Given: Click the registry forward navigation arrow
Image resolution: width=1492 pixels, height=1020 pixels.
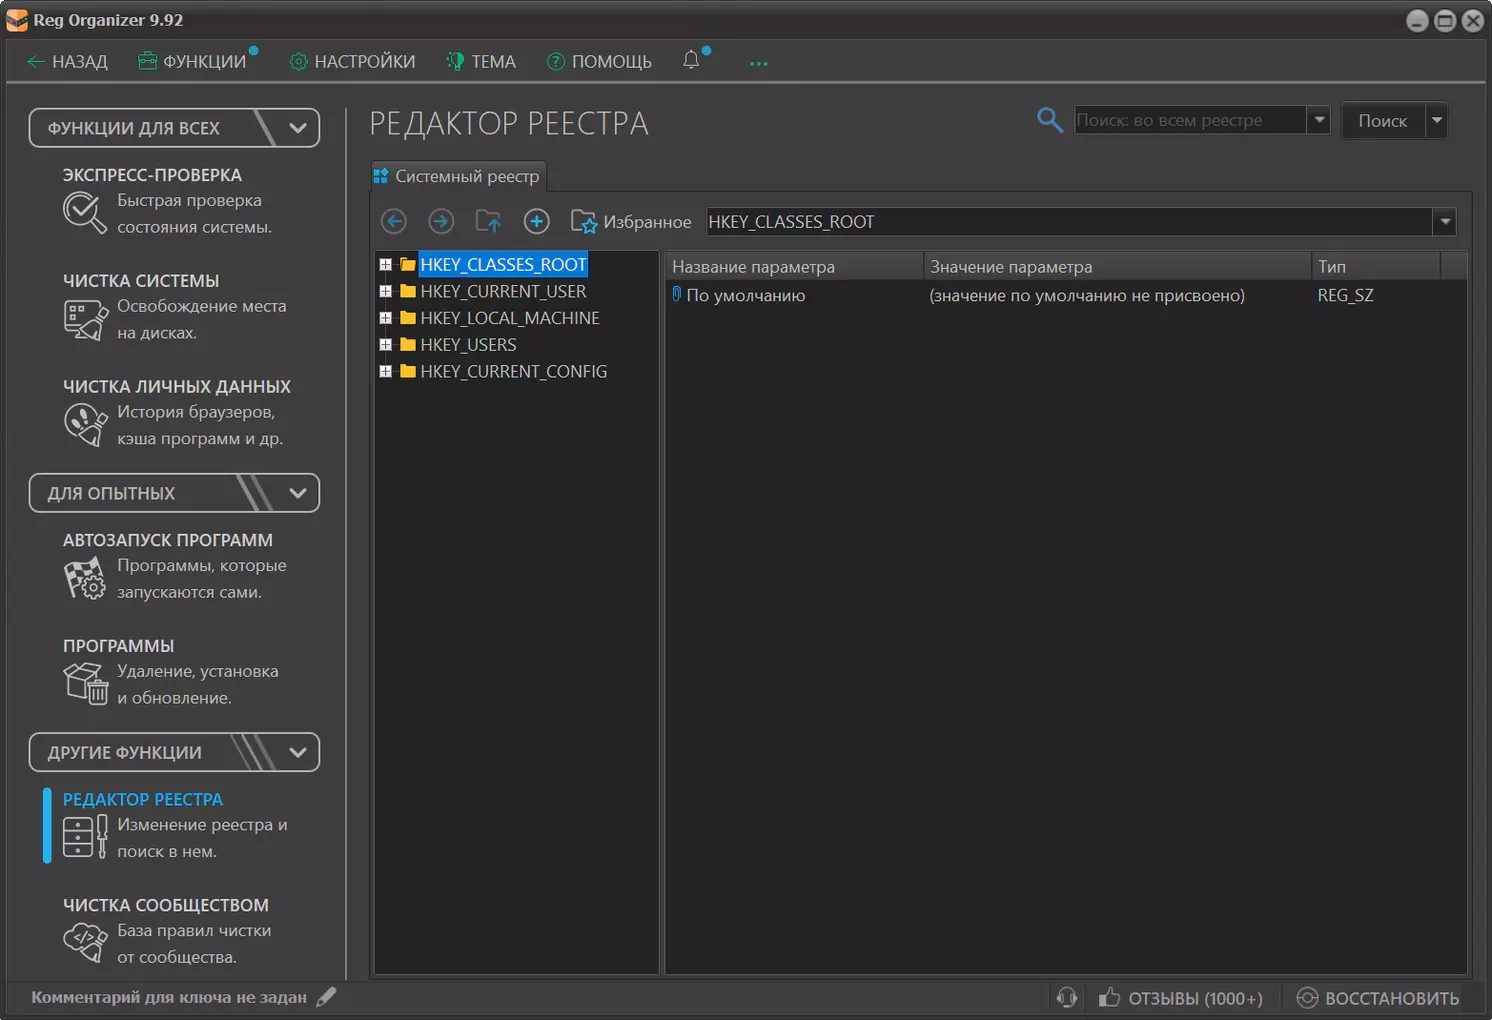Looking at the screenshot, I should [441, 221].
